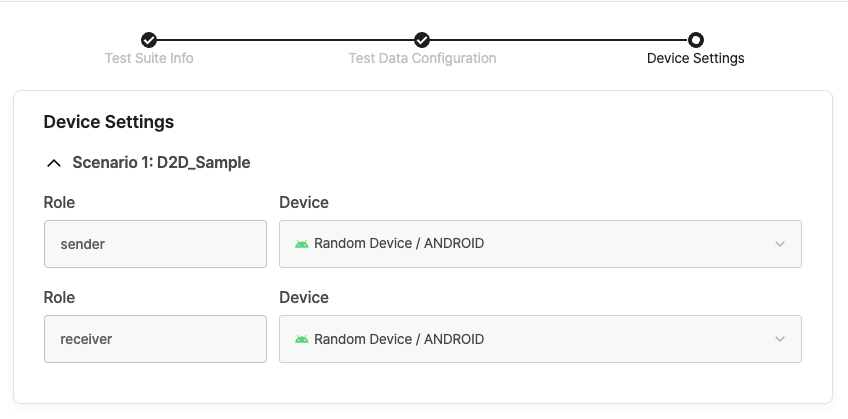Click the sender Role input field

point(155,243)
